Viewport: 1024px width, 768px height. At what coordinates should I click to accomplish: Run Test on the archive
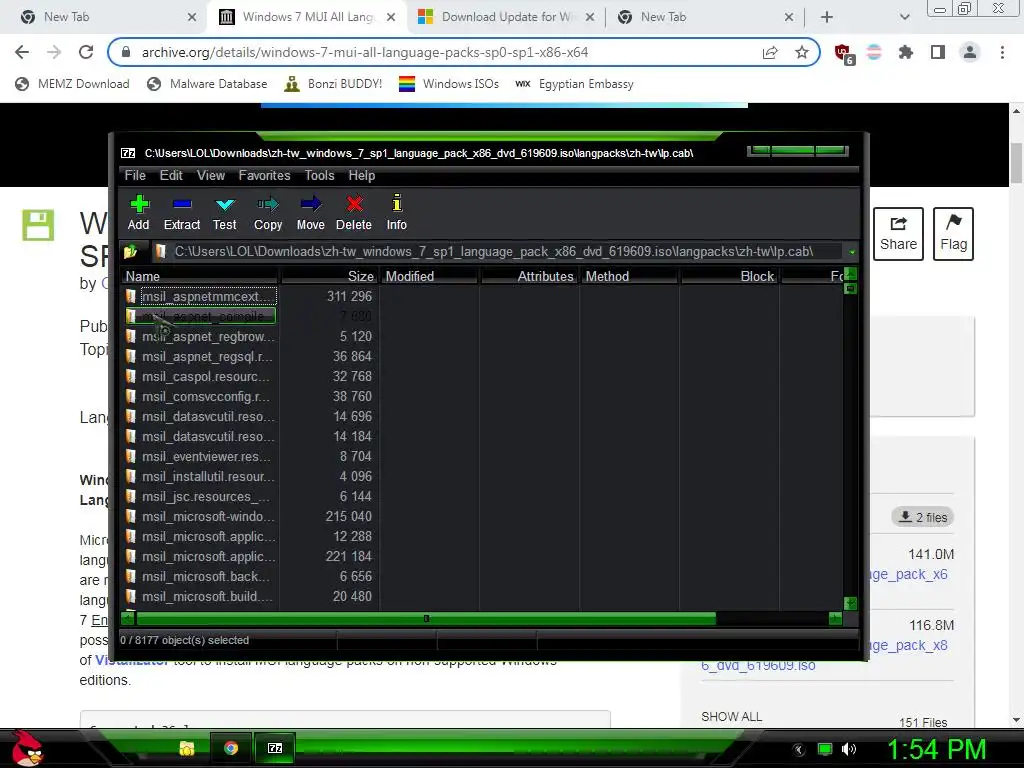225,212
